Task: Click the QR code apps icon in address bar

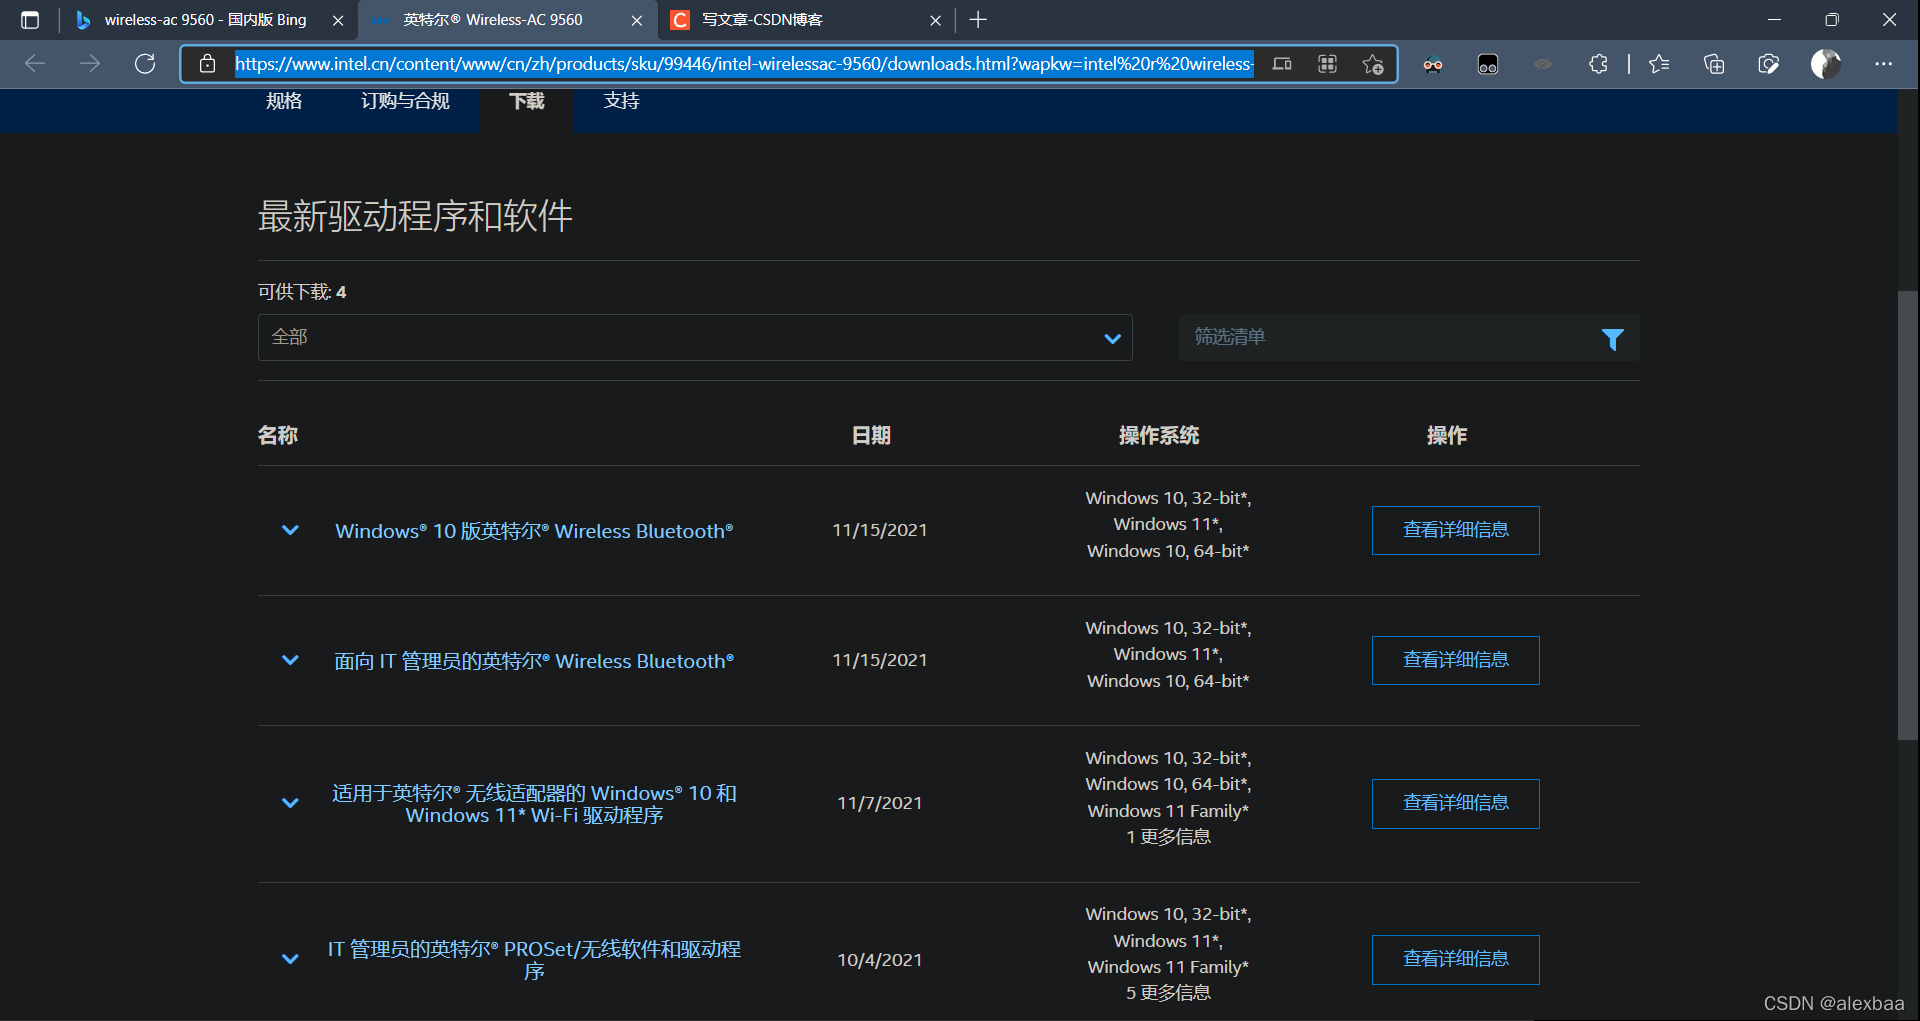Action: tap(1327, 64)
